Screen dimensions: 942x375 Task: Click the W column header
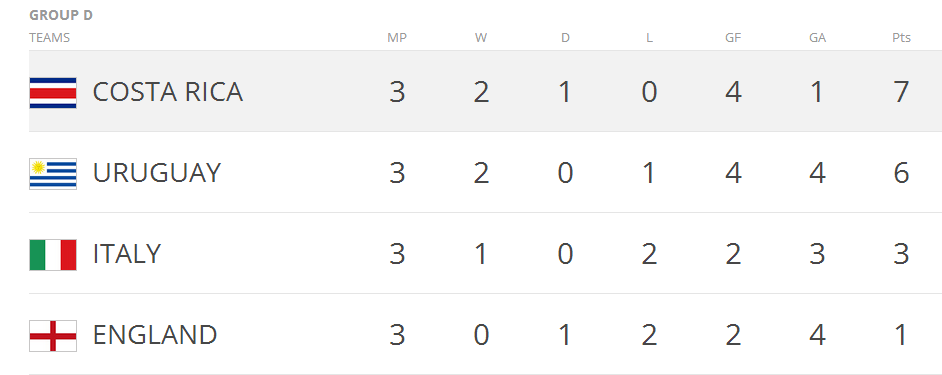(x=481, y=38)
